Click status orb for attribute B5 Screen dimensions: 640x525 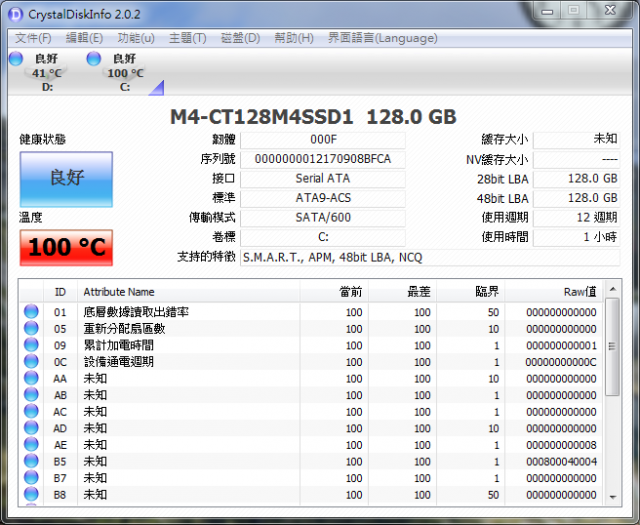click(31, 461)
